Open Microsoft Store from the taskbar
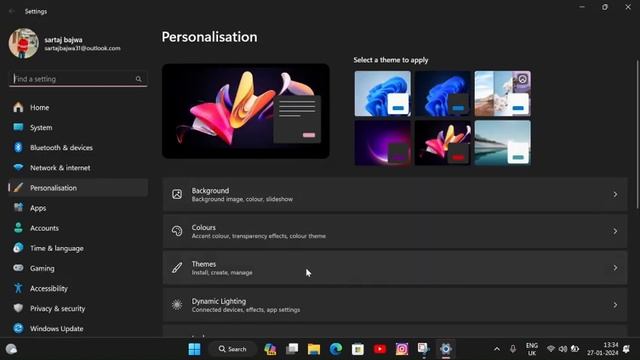Screen dimensions: 640x360 (x=358, y=349)
